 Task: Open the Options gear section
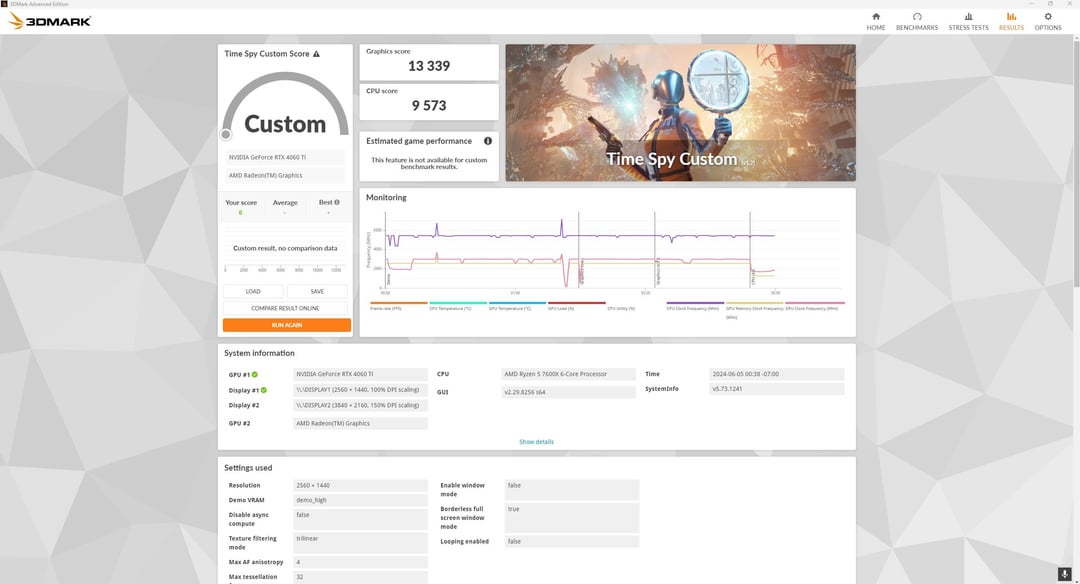point(1048,21)
